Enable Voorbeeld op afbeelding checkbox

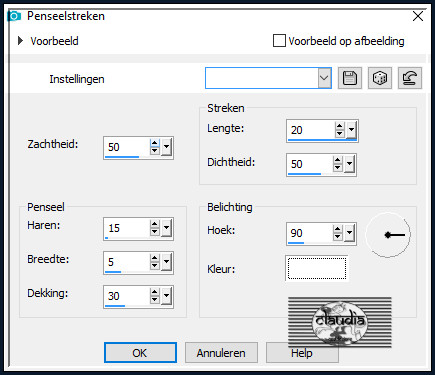coord(279,41)
